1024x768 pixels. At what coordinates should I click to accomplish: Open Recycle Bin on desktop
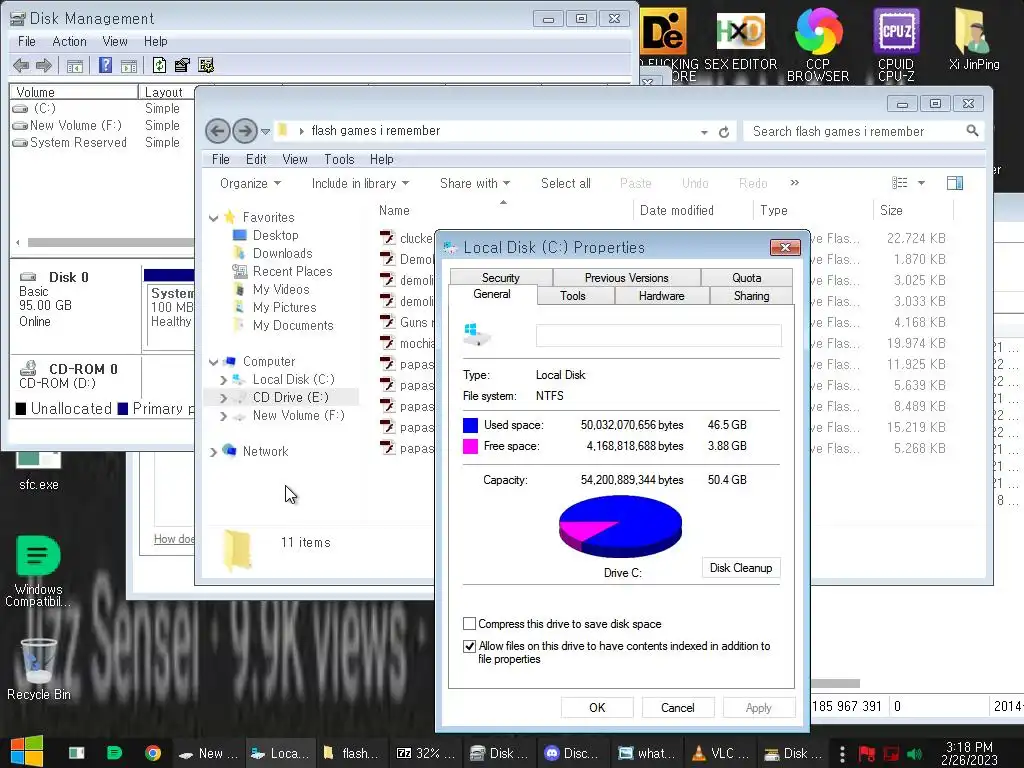39,669
